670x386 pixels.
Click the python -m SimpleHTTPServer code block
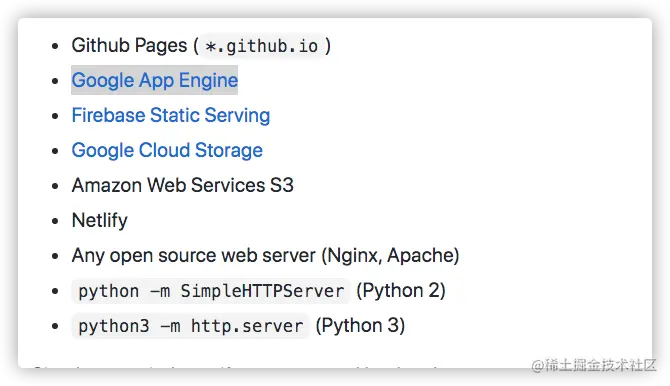click(211, 291)
